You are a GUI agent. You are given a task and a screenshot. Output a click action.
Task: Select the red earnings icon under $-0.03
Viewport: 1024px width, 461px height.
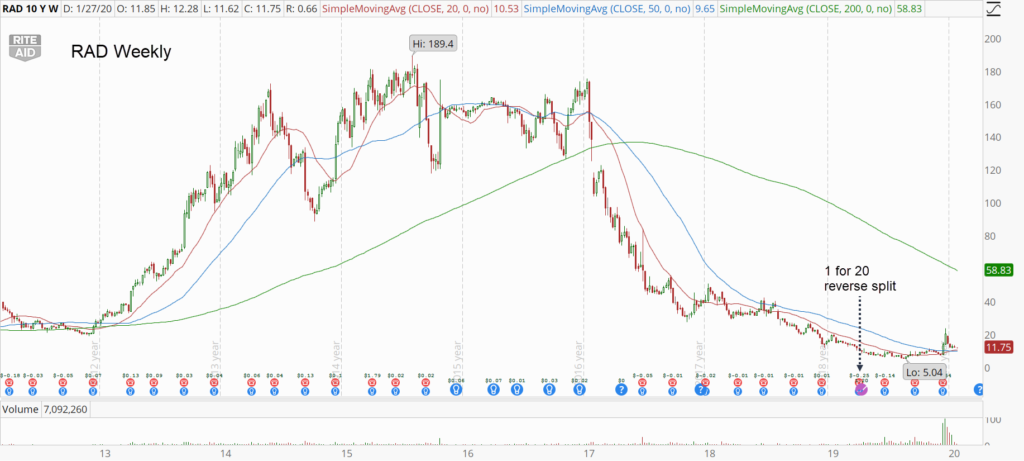pos(33,382)
